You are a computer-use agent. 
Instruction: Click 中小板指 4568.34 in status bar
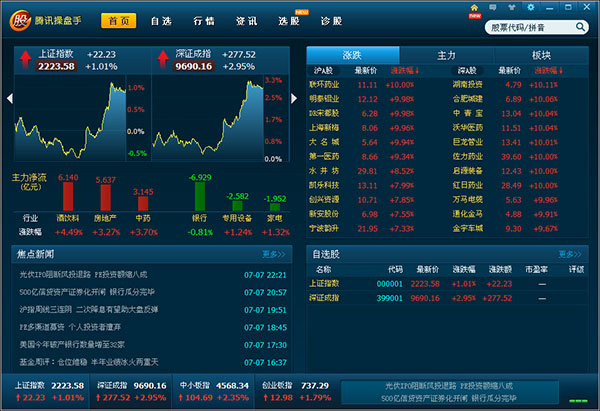coord(214,391)
